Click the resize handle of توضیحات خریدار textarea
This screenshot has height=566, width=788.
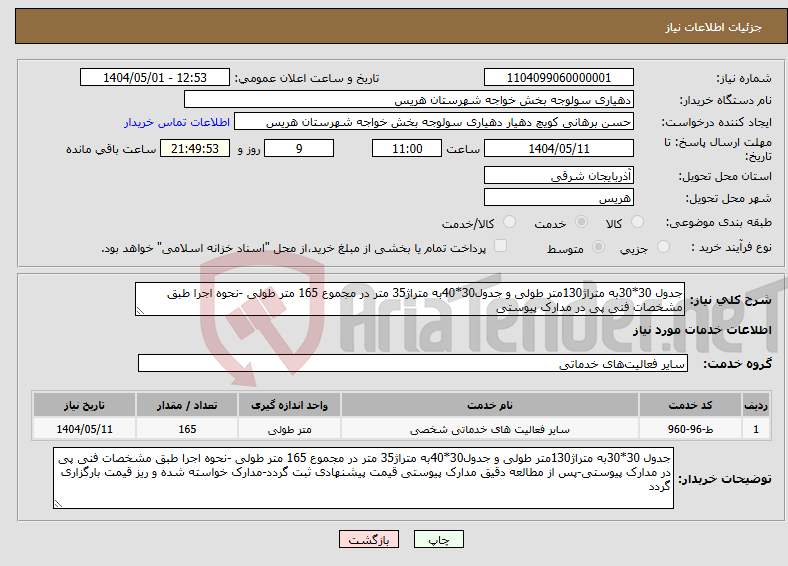tap(58, 504)
